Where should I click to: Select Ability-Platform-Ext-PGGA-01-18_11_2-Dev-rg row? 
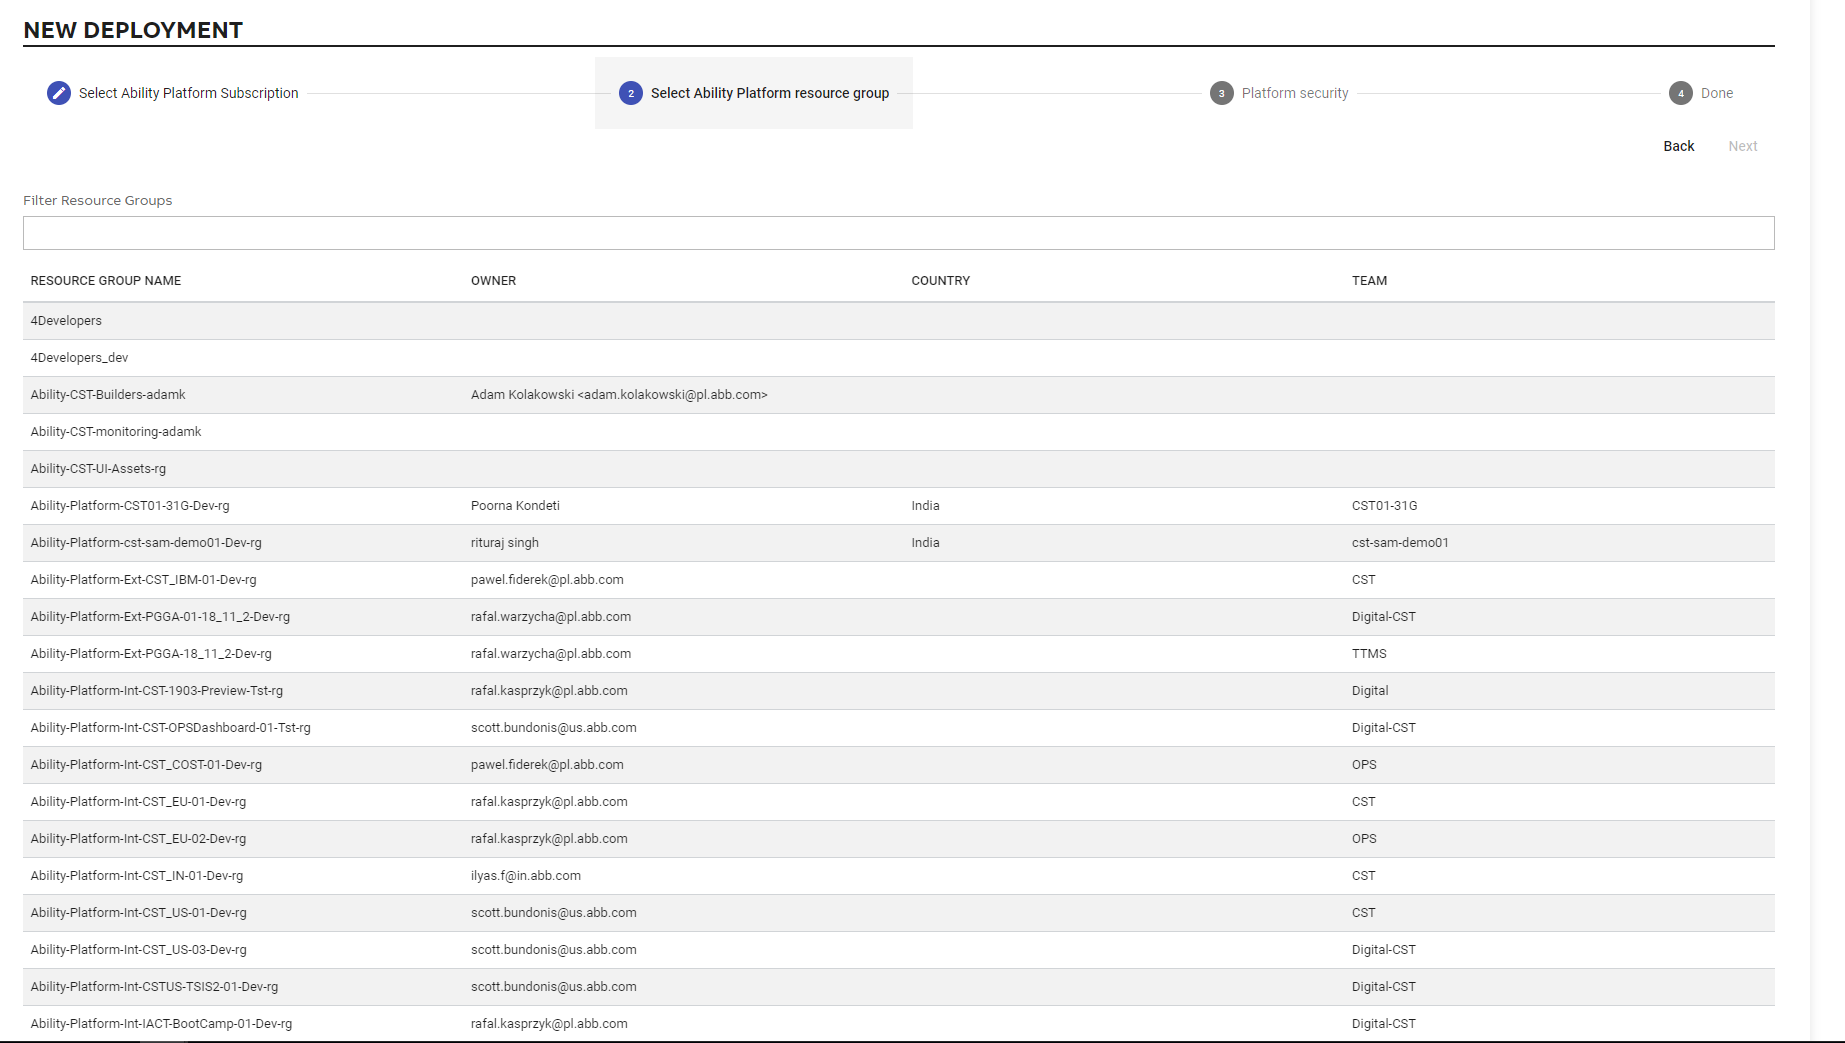pos(899,617)
